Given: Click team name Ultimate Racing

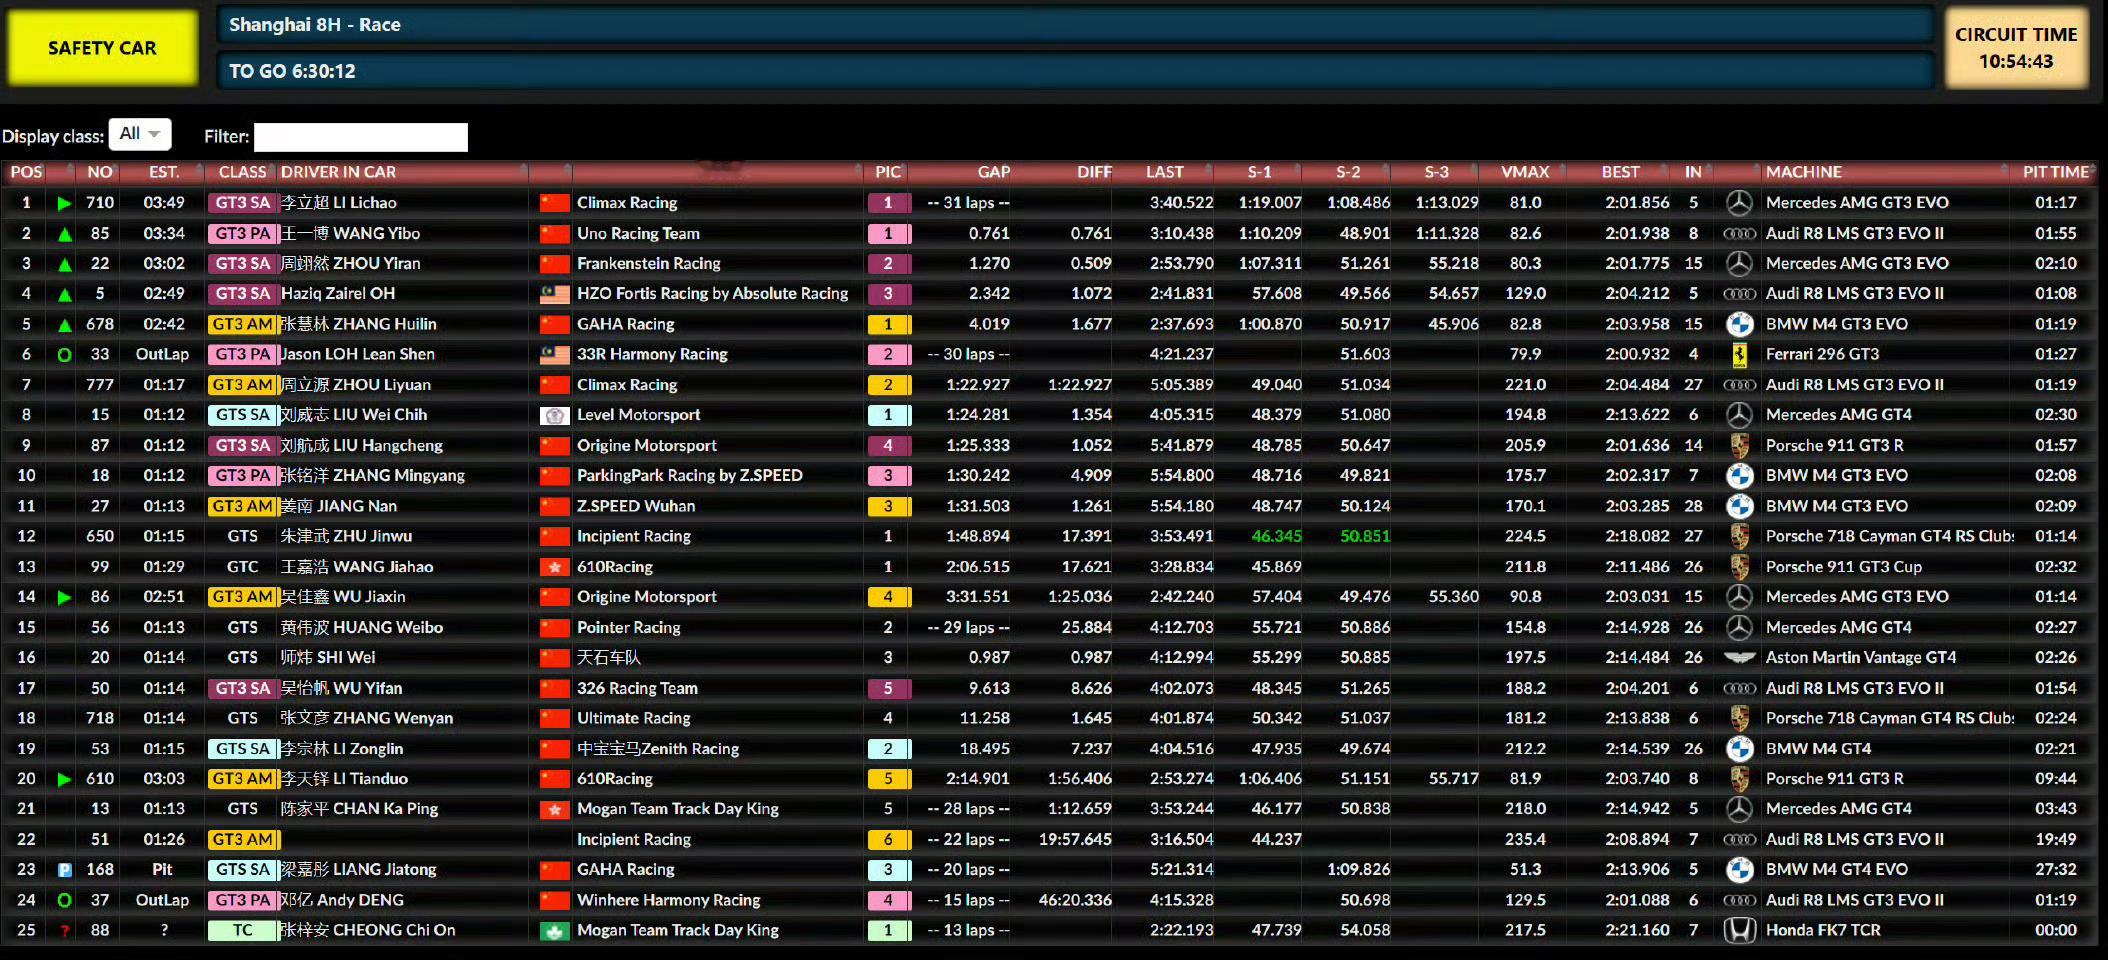Looking at the screenshot, I should point(634,718).
